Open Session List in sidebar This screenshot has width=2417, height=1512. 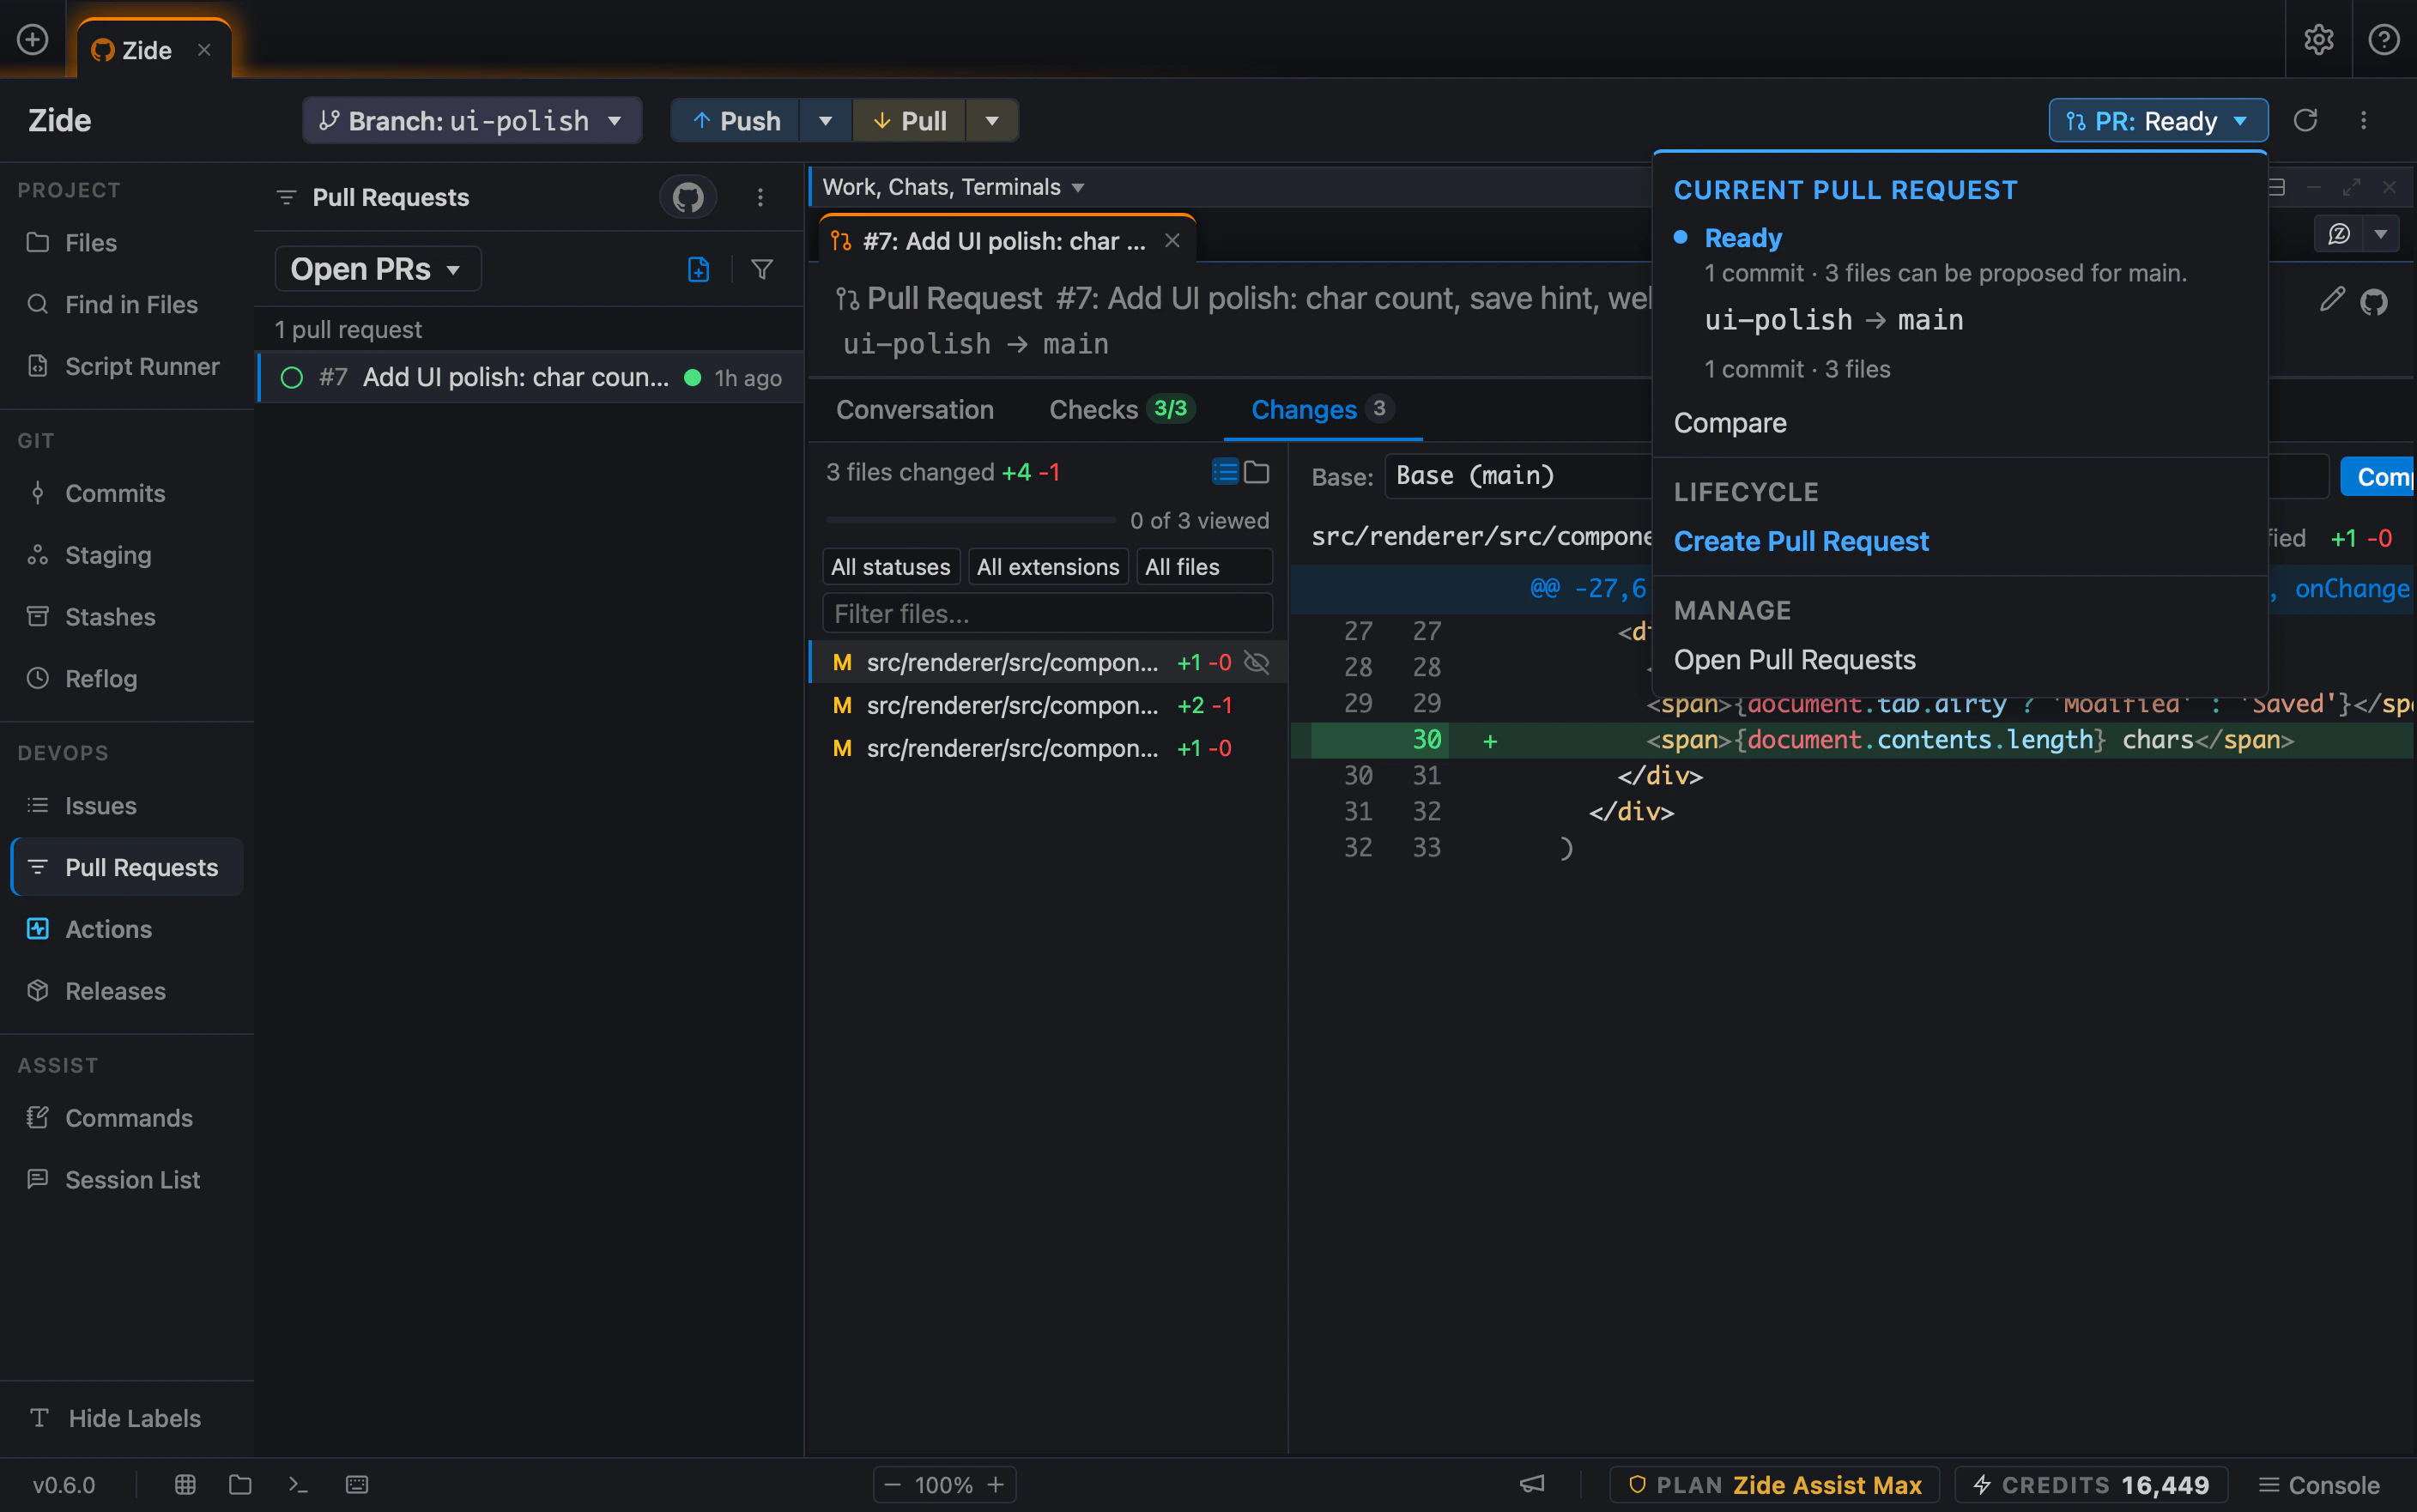point(132,1180)
